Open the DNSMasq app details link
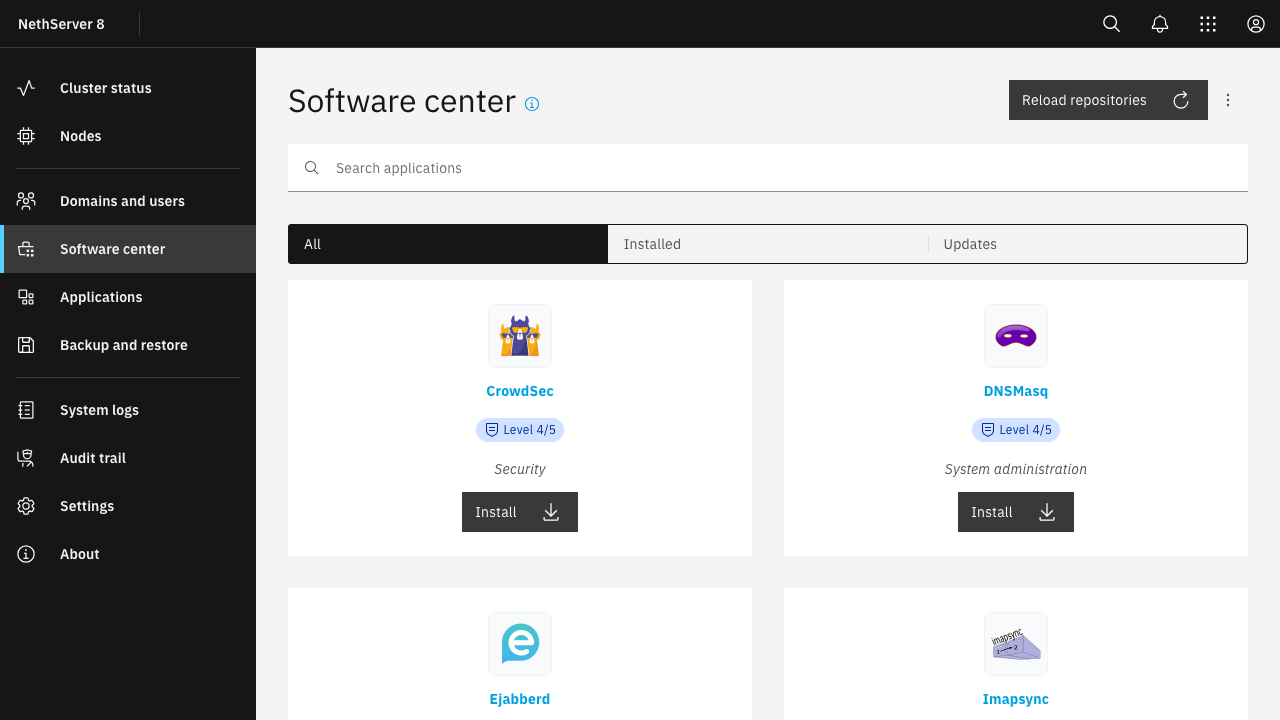Viewport: 1280px width, 720px height. coord(1016,391)
